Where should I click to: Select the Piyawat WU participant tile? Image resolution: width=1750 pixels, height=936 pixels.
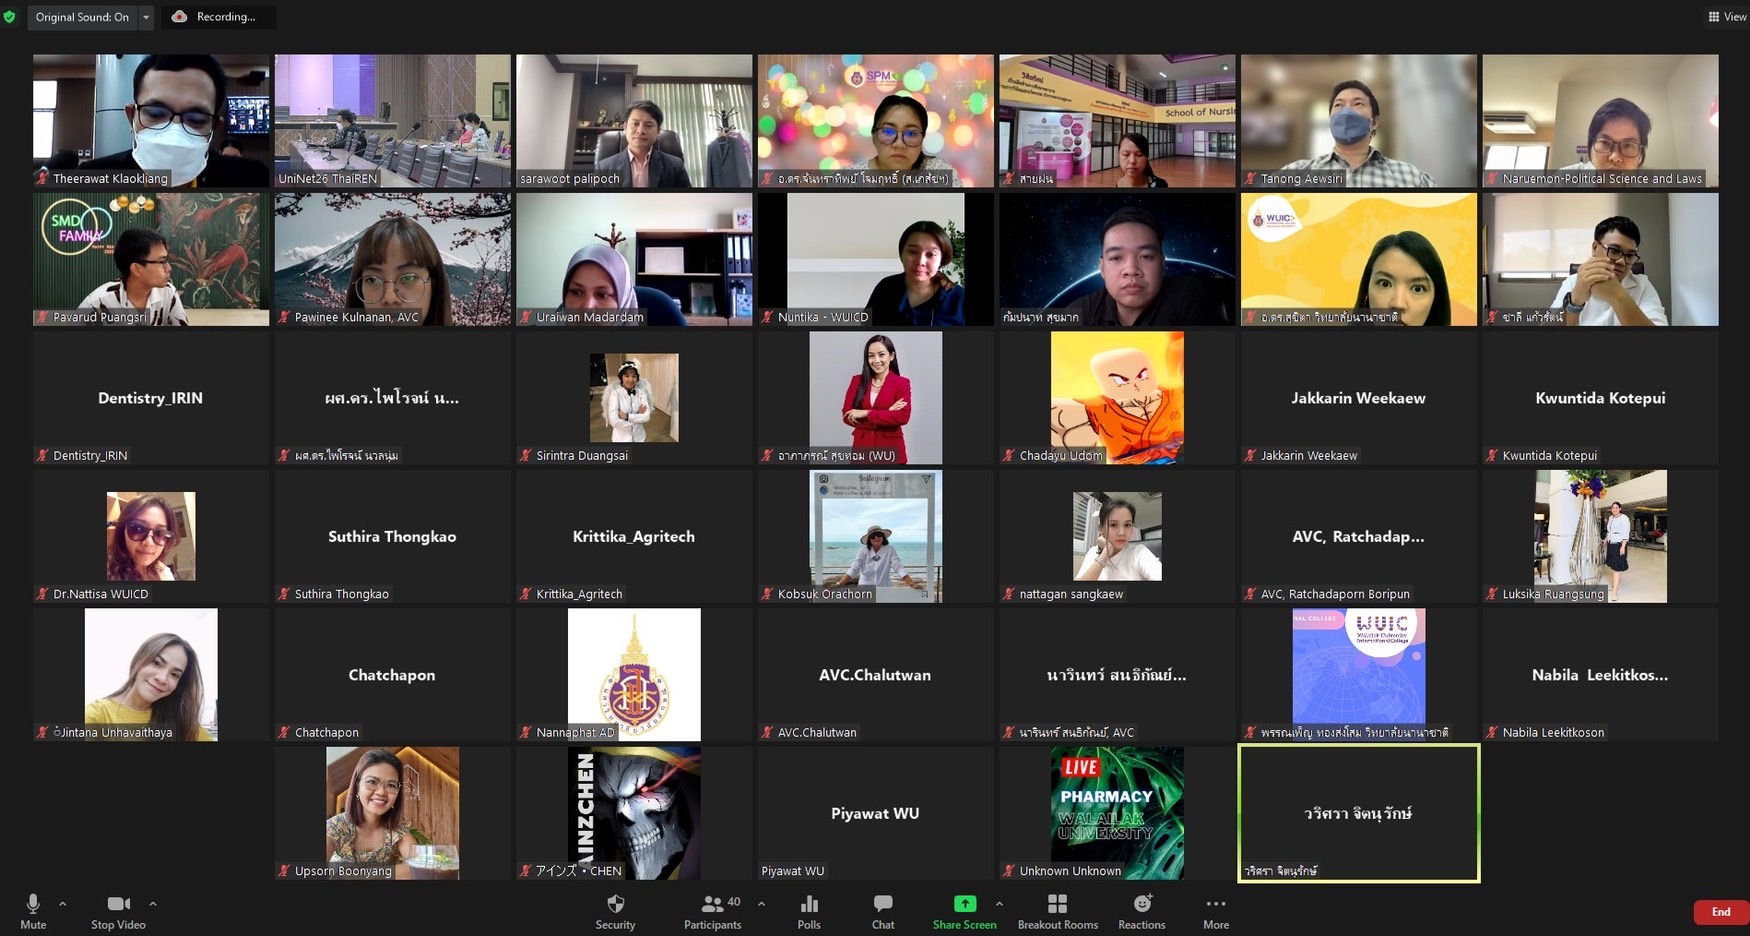(875, 813)
